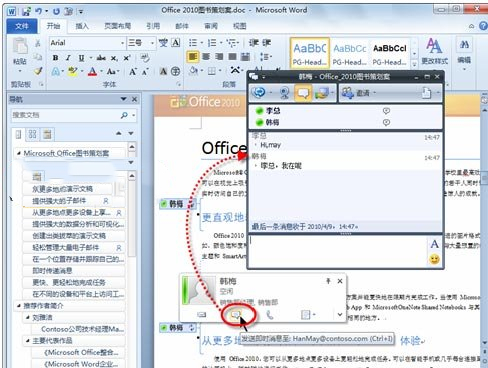Click the Format Painter brush icon
Image resolution: width=488 pixels, height=368 pixels.
coord(38,71)
